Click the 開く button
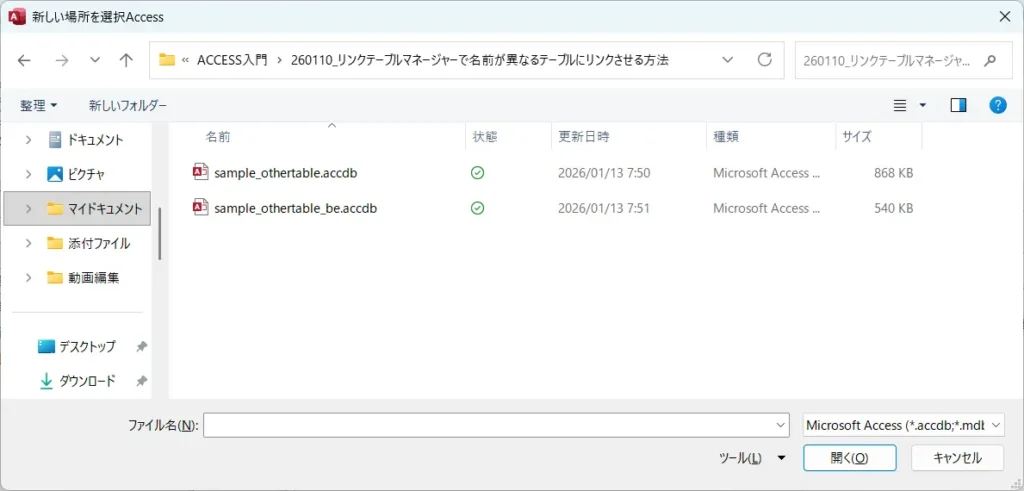 [x=849, y=458]
